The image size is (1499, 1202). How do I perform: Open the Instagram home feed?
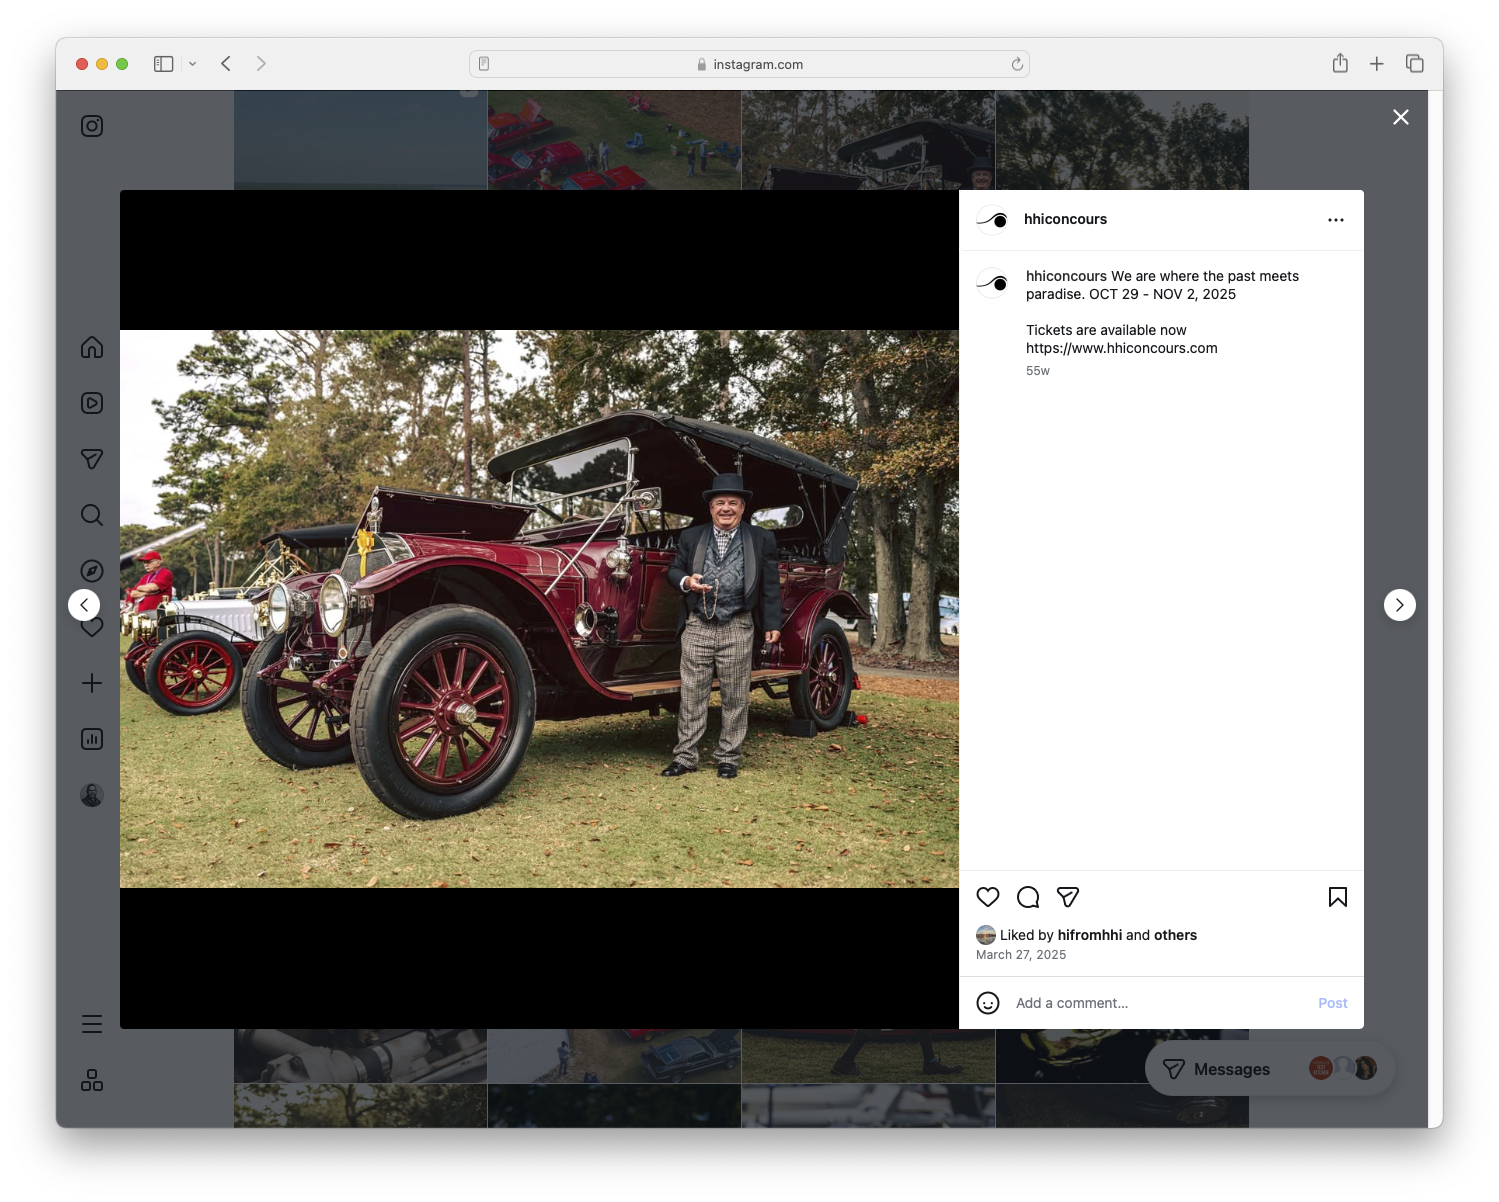91,347
